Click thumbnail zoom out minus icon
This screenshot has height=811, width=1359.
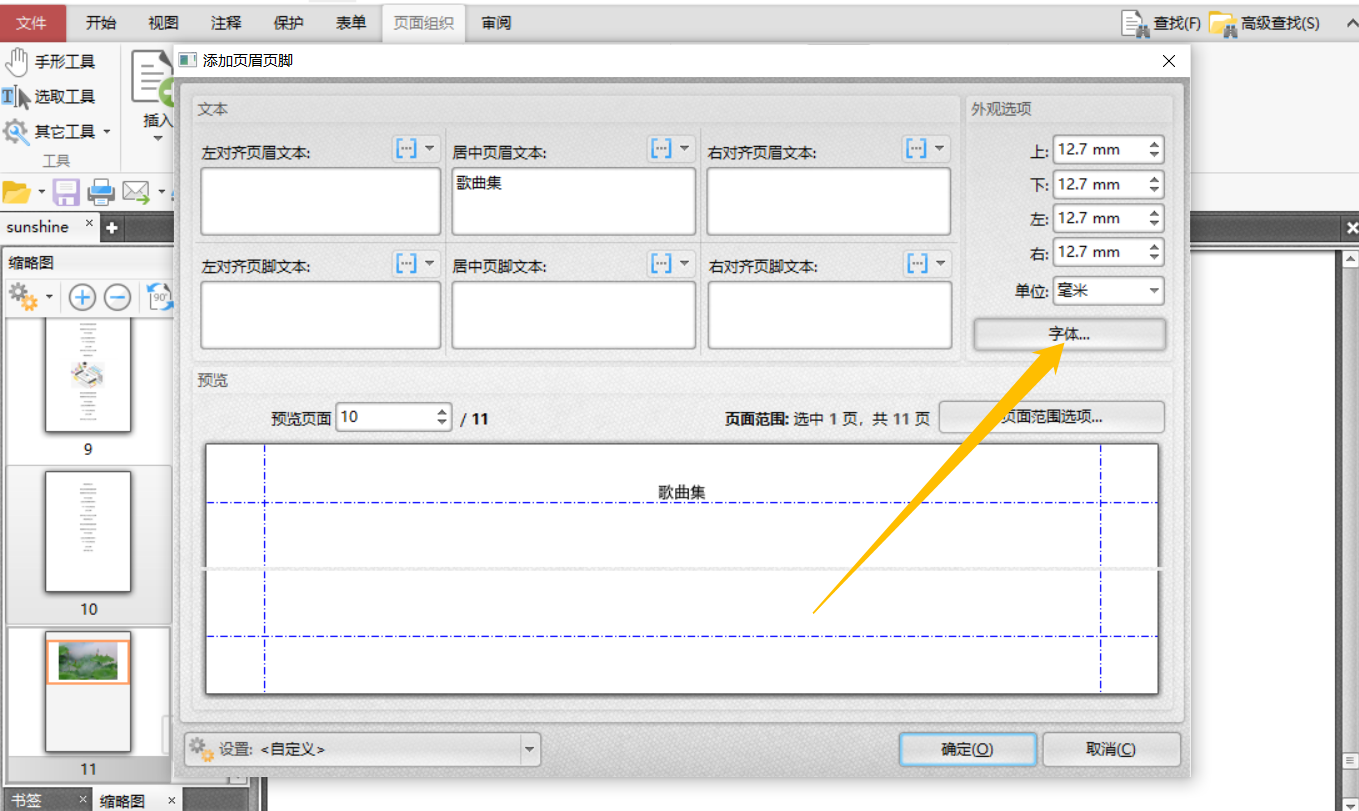point(118,297)
